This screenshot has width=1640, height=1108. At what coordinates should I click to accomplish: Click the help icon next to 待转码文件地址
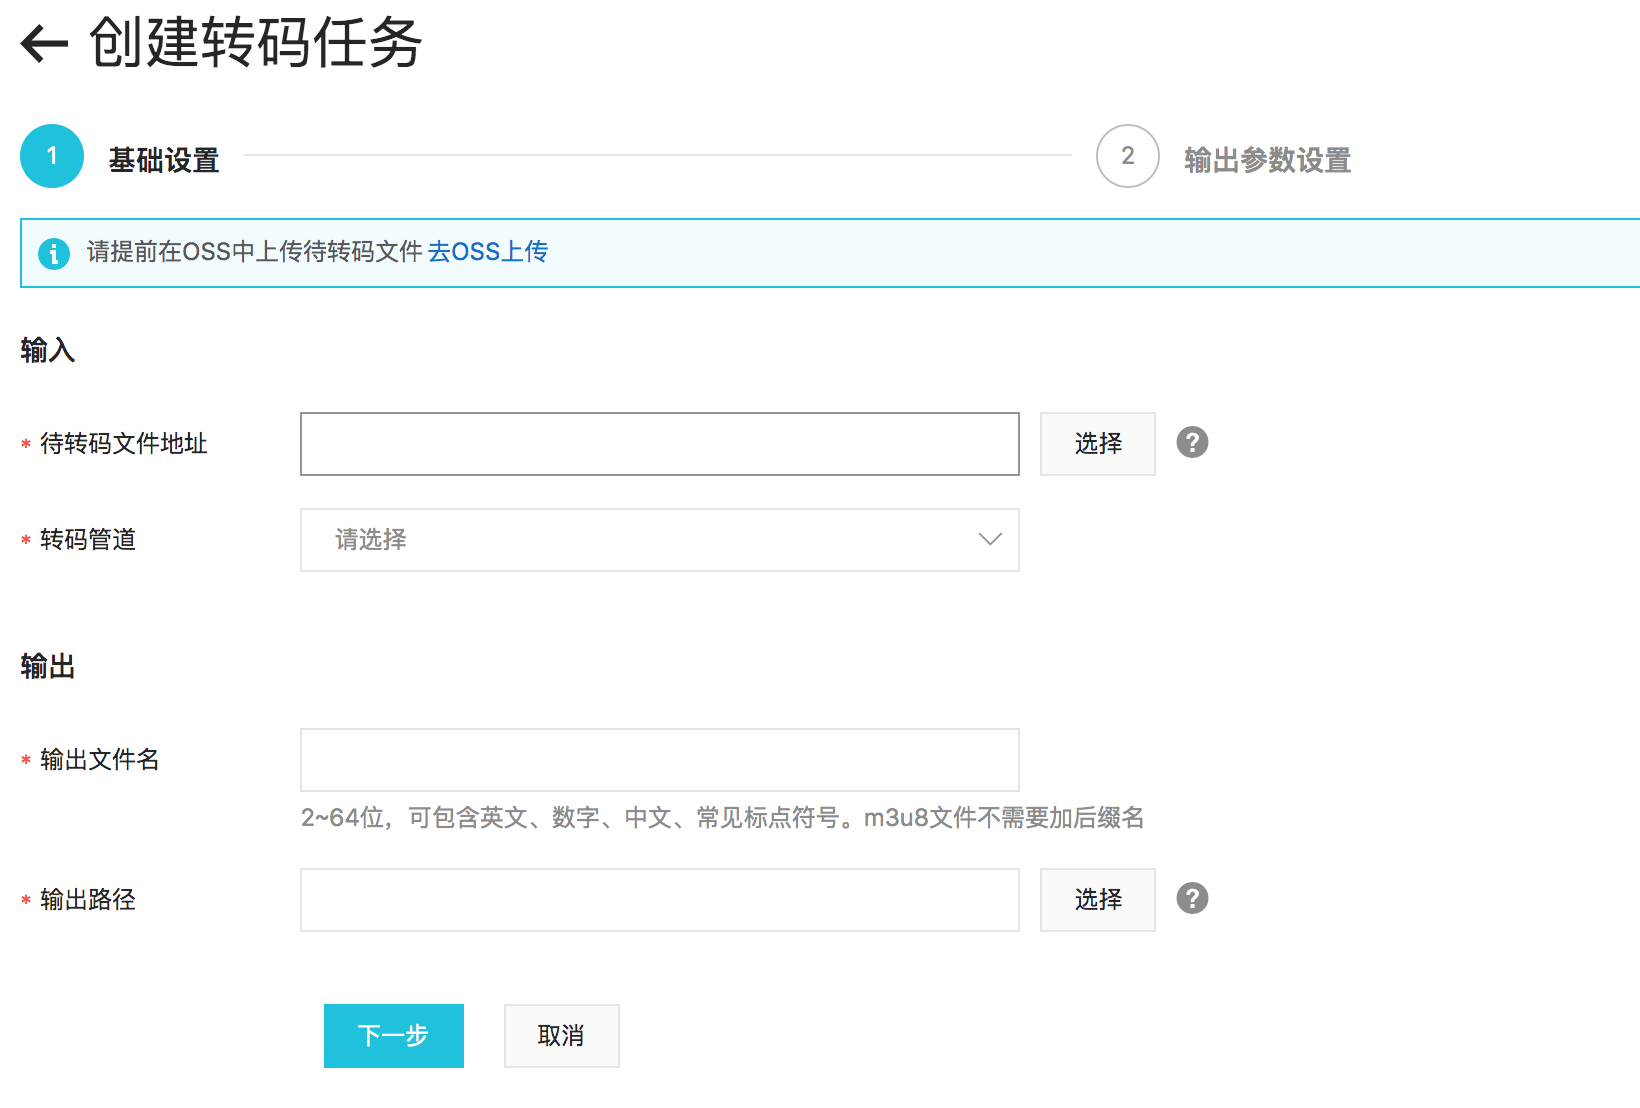1191,442
